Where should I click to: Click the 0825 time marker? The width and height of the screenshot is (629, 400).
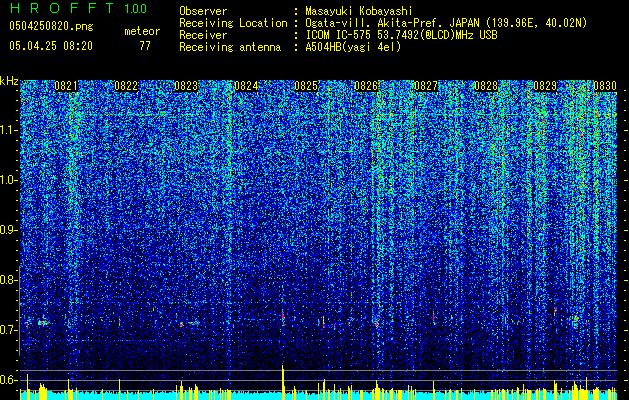306,86
